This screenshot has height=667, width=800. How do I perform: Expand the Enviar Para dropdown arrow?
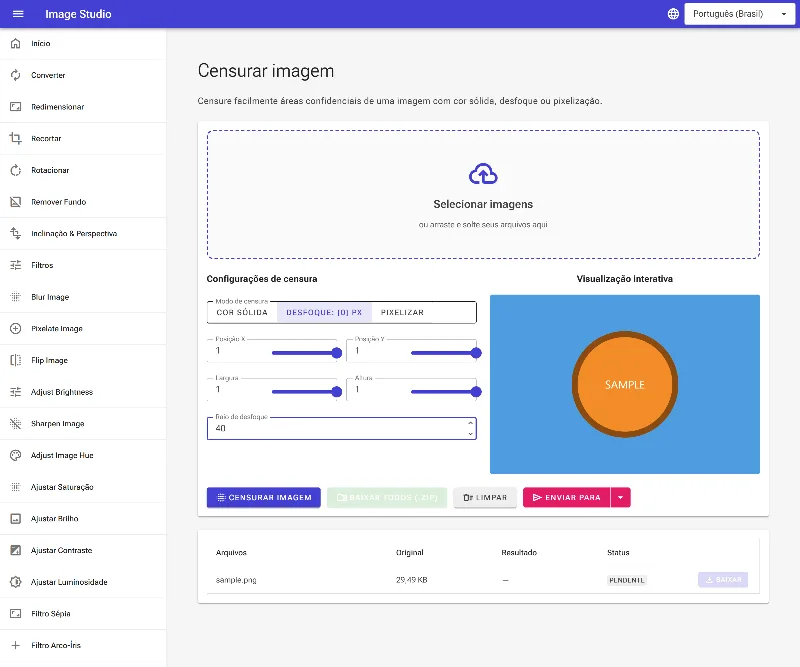tap(620, 497)
